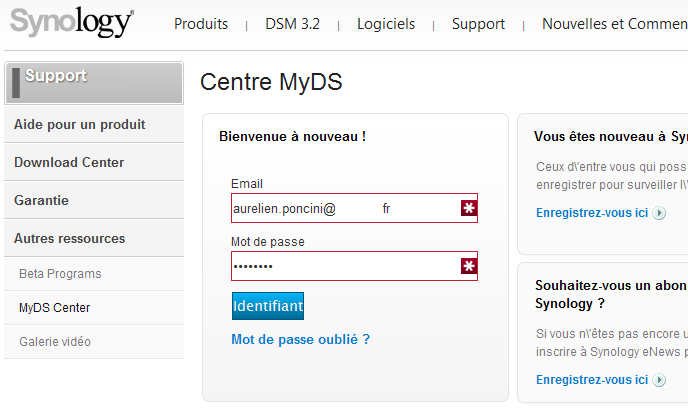
Task: Click the Mot de passe oublié link
Action: click(x=300, y=339)
